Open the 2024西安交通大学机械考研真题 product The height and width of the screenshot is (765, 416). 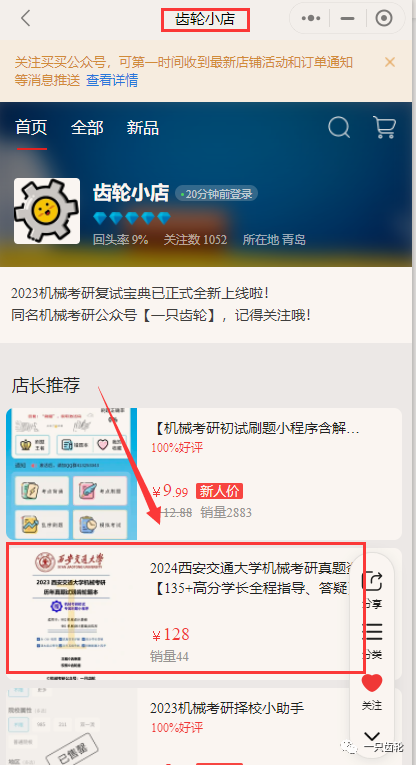pos(250,578)
